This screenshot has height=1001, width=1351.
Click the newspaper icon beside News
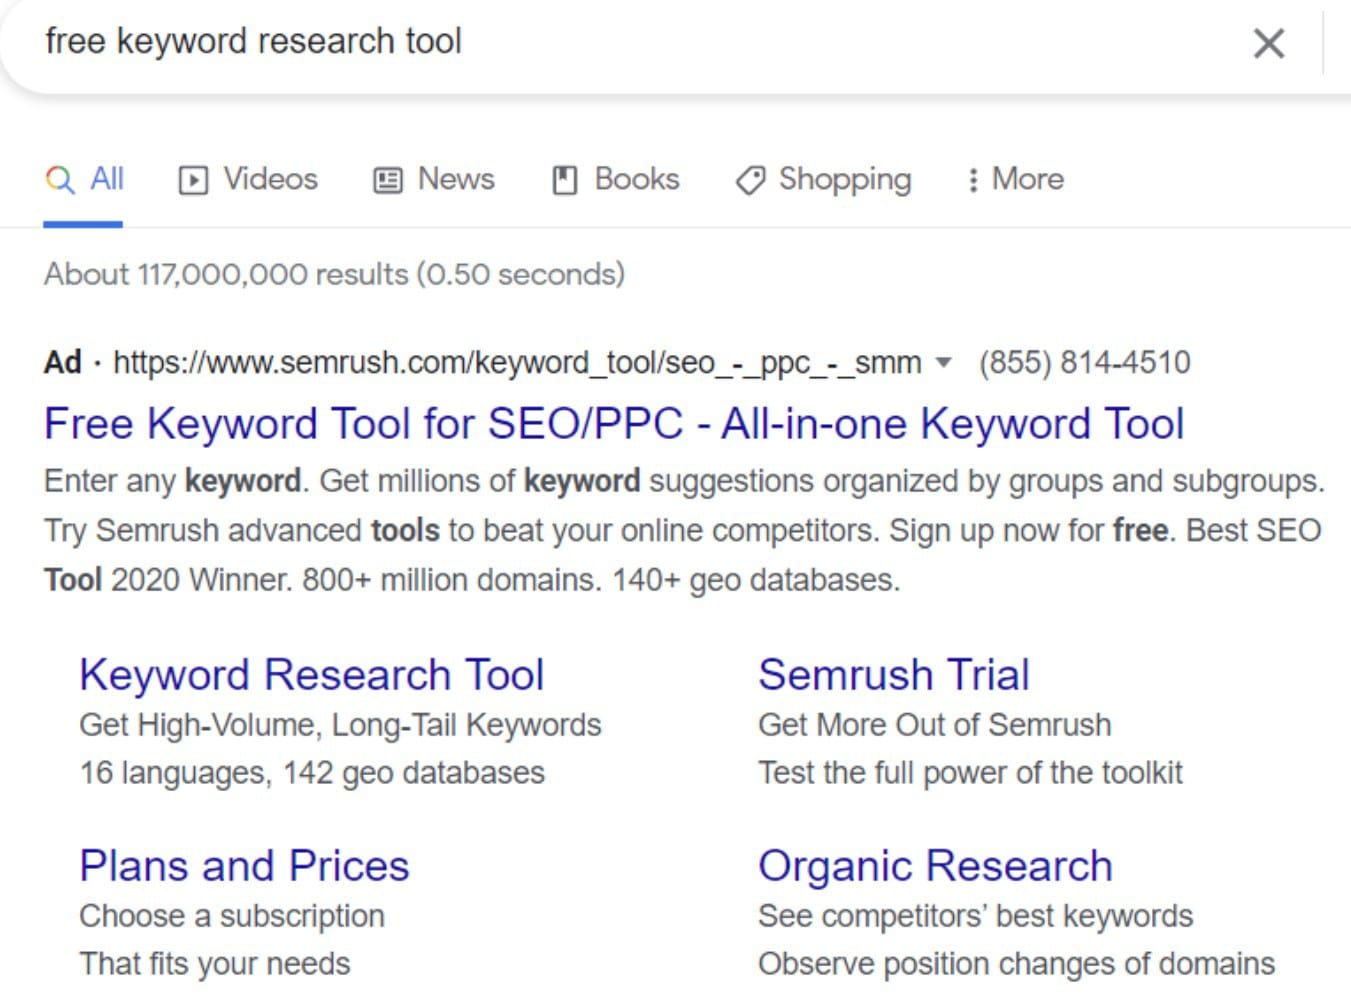click(x=387, y=180)
